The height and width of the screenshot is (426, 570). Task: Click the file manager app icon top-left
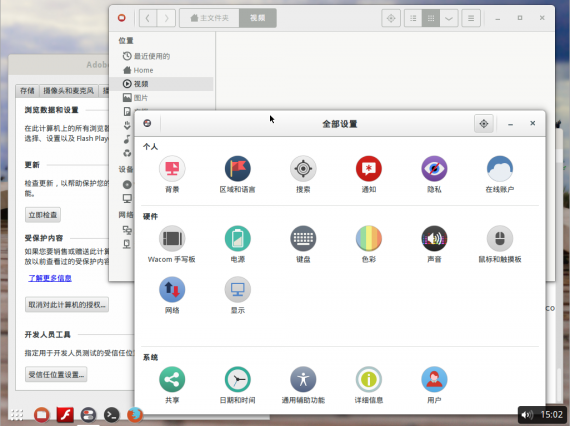122,17
